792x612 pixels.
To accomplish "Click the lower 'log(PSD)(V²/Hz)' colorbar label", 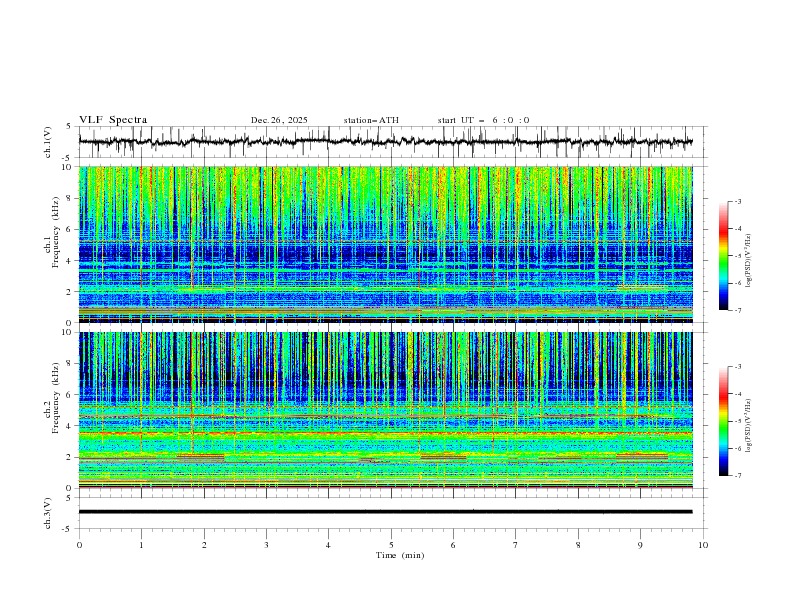I will pos(749,426).
